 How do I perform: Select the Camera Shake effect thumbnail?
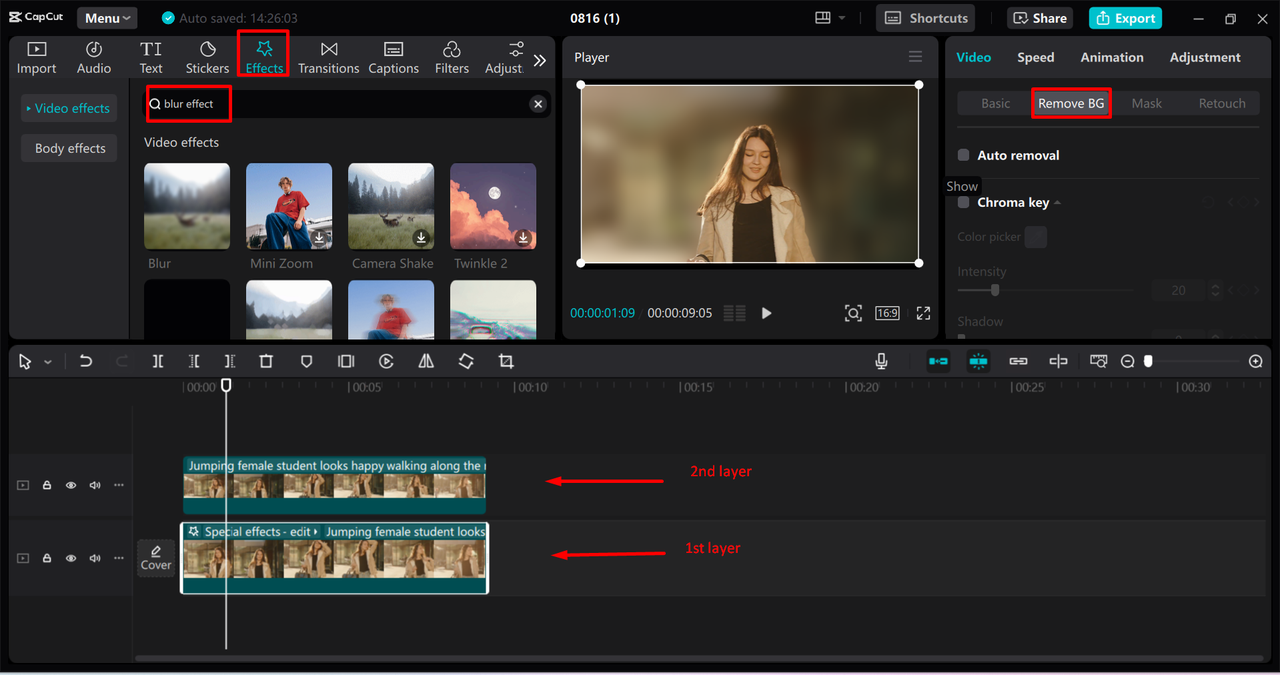click(x=391, y=206)
